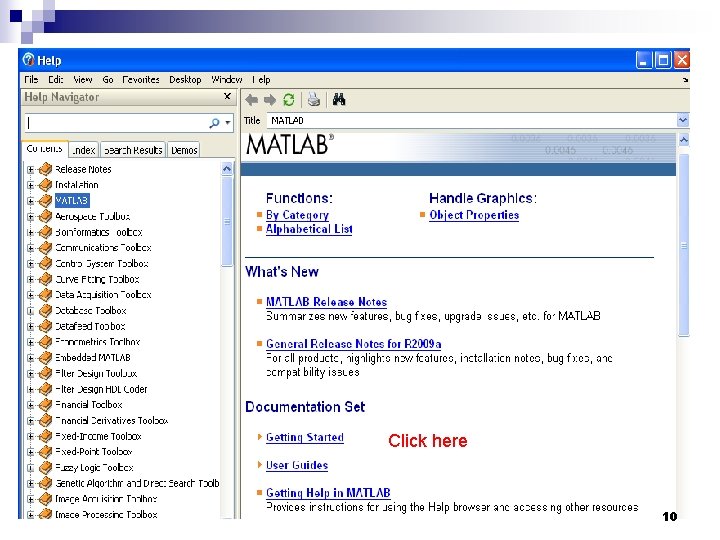Screen dimensions: 720x540
Task: Open the File menu
Action: tap(31, 79)
